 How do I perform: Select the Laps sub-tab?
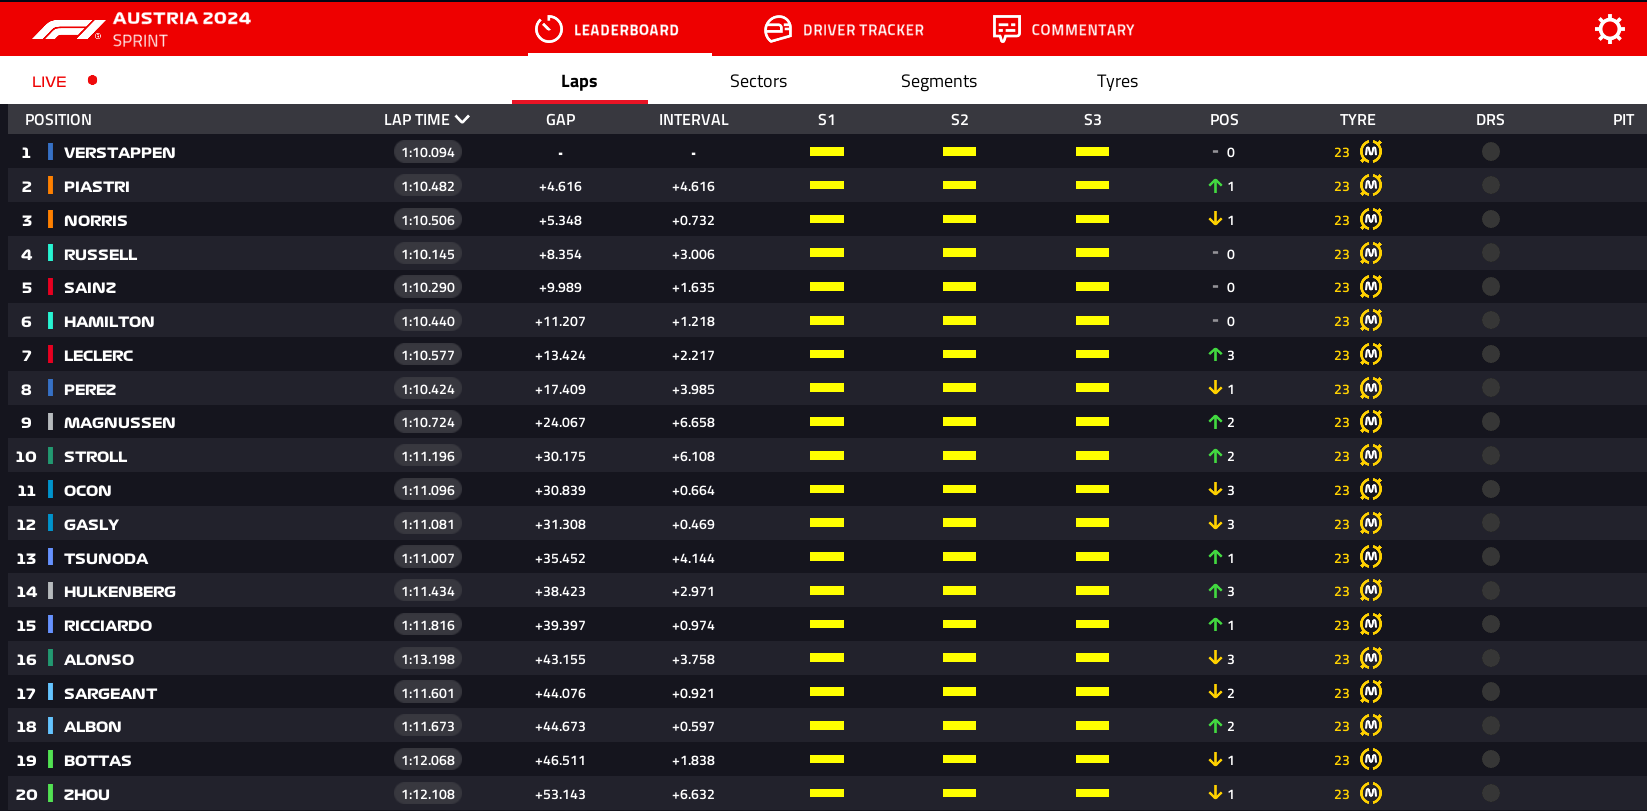click(x=579, y=81)
